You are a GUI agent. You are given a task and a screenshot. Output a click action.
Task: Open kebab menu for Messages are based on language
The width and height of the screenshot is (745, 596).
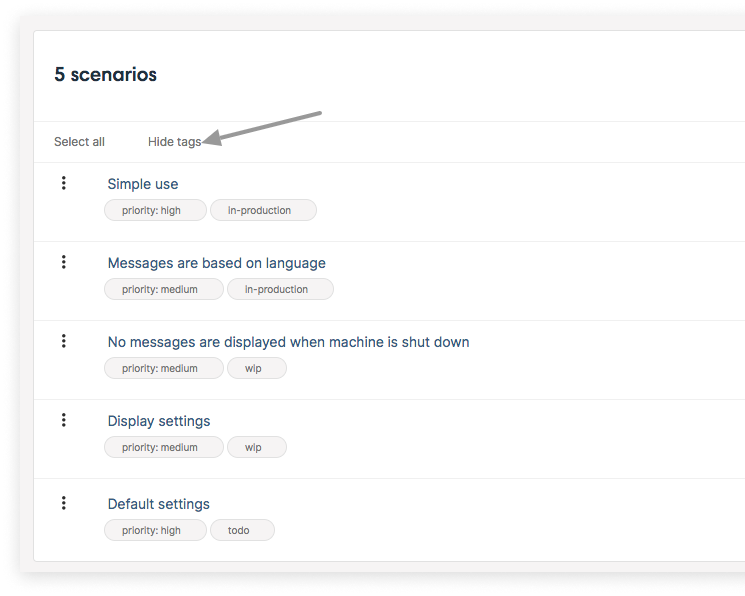pos(64,262)
